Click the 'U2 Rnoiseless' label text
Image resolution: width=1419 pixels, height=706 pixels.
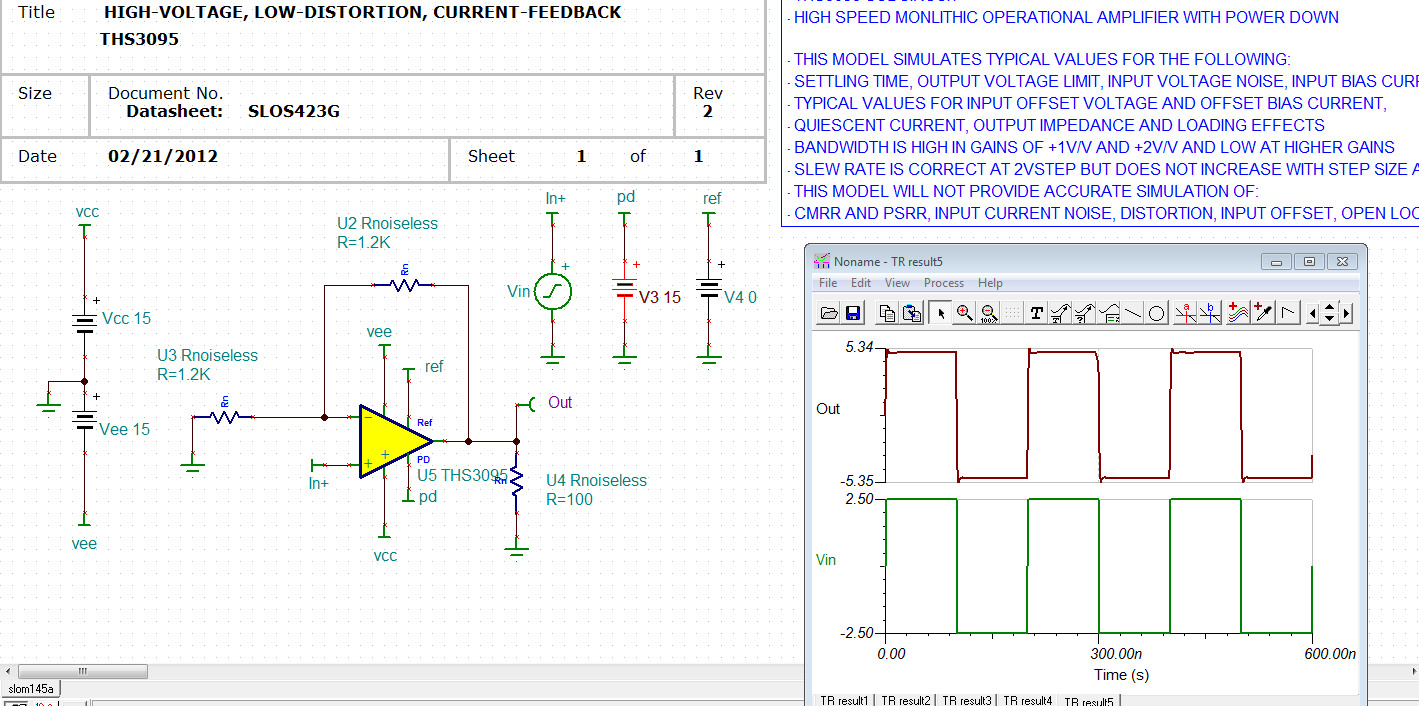pos(388,223)
